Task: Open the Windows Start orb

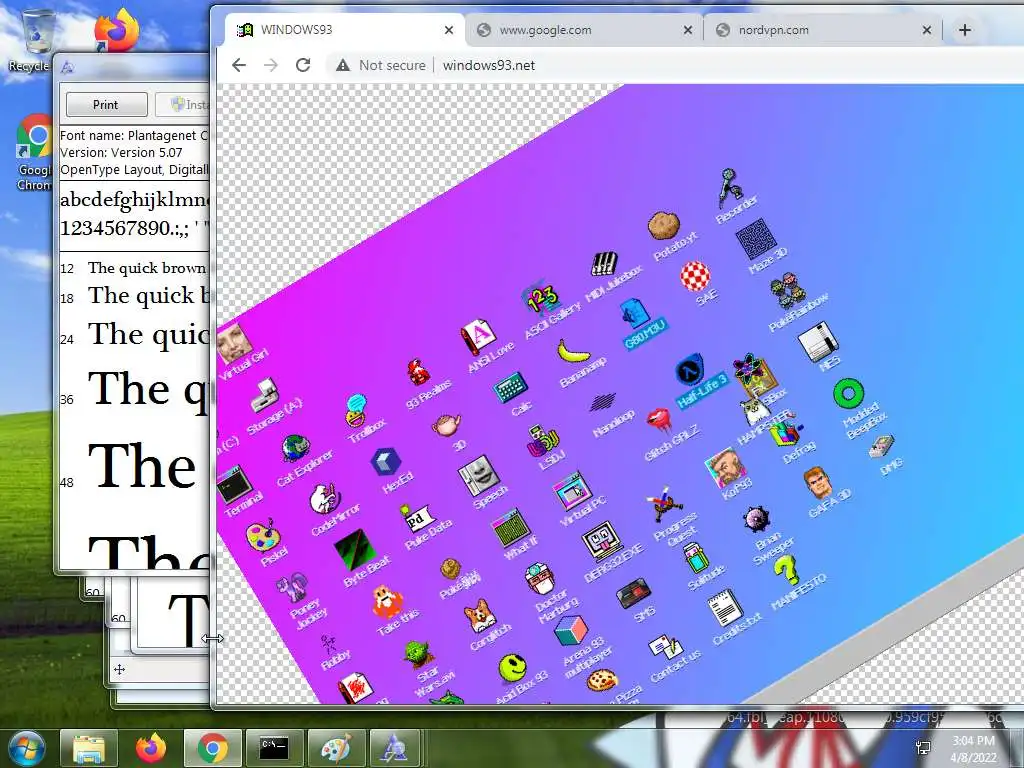Action: [26, 748]
